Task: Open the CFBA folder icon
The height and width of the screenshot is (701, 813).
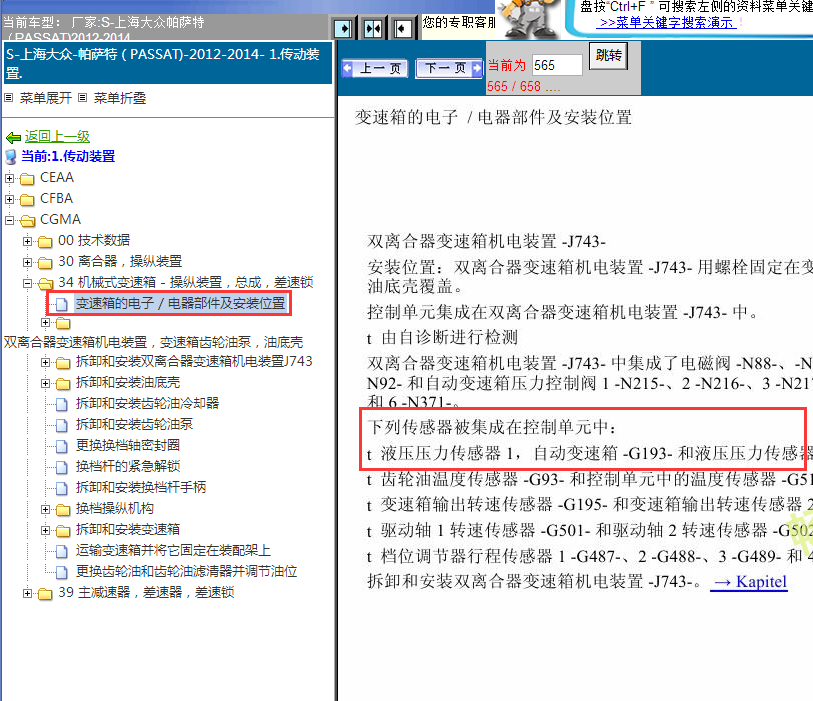Action: [x=27, y=200]
